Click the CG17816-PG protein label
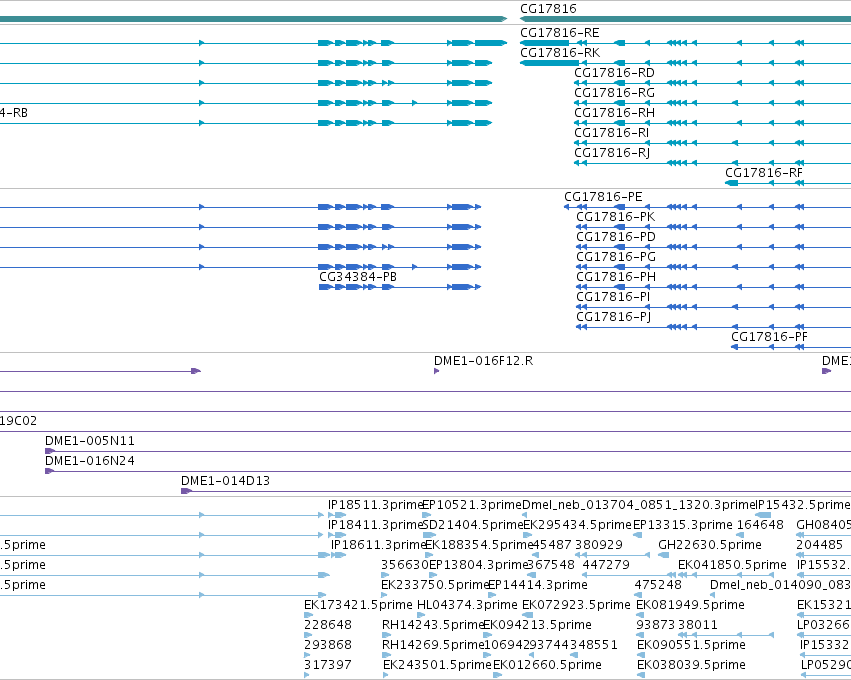 click(616, 257)
